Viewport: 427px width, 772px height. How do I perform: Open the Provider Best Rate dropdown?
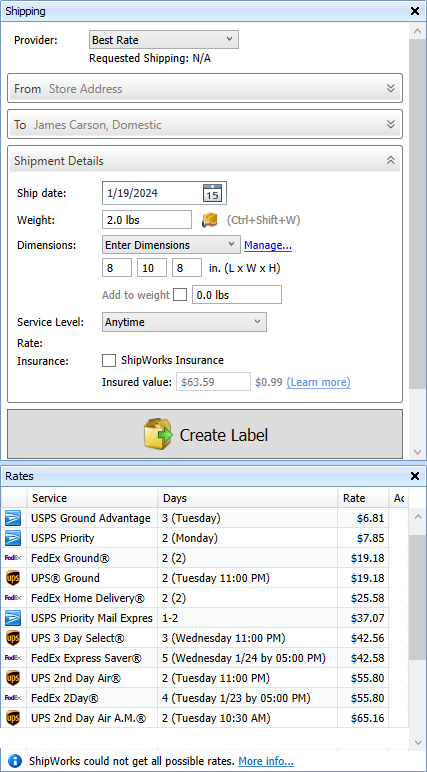pyautogui.click(x=164, y=40)
